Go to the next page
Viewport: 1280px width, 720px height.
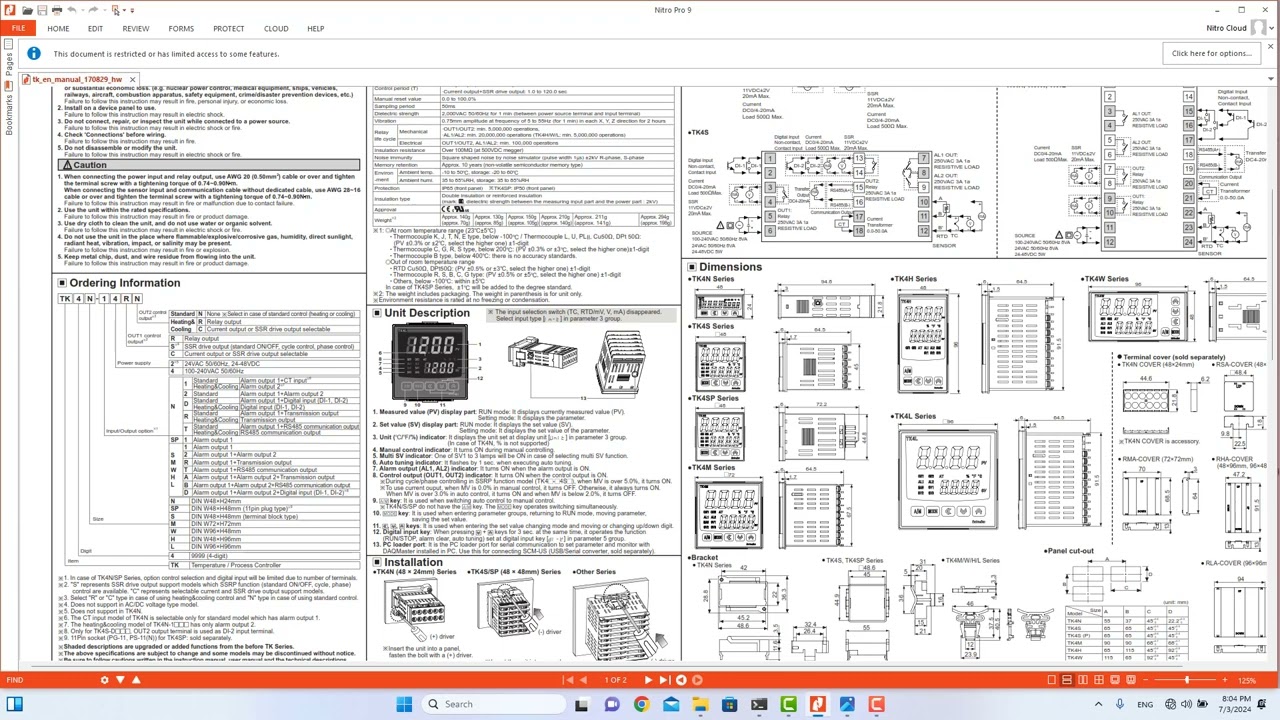coord(647,680)
